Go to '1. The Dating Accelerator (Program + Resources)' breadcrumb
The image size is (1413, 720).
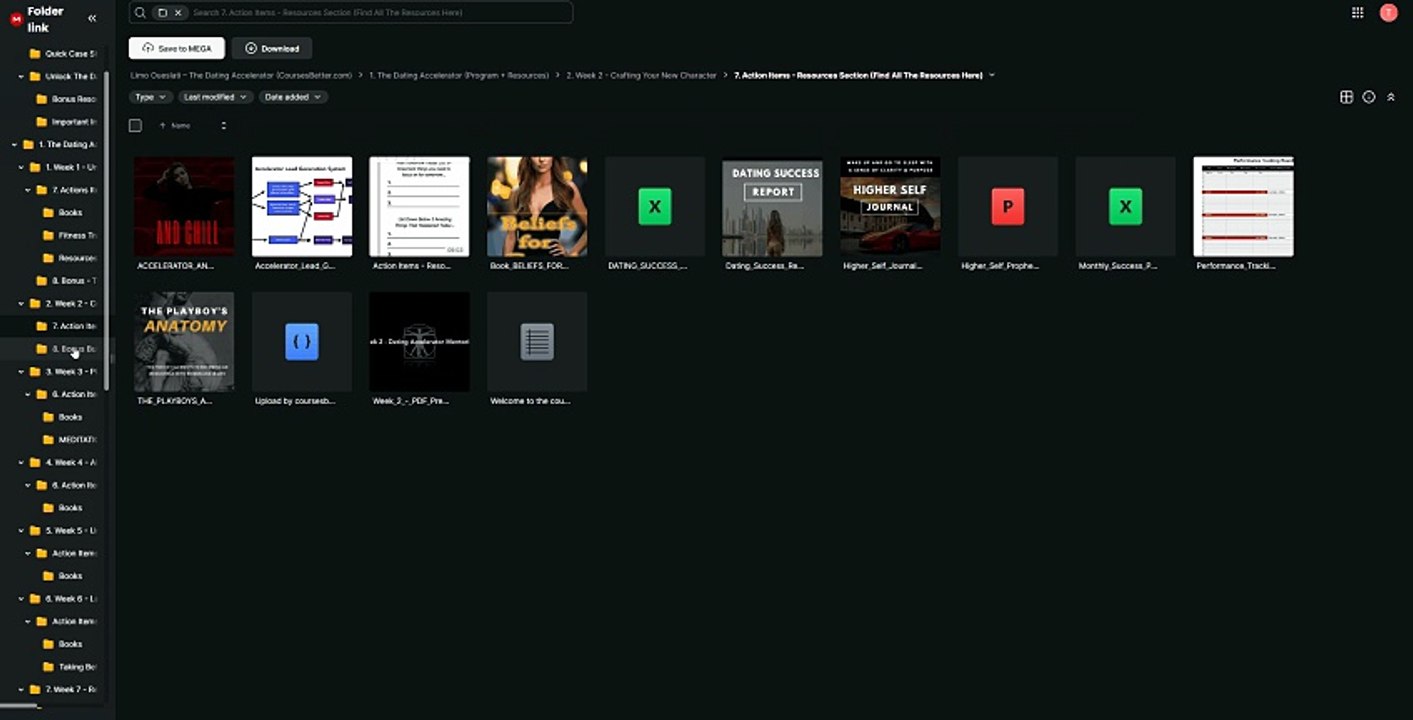[459, 75]
